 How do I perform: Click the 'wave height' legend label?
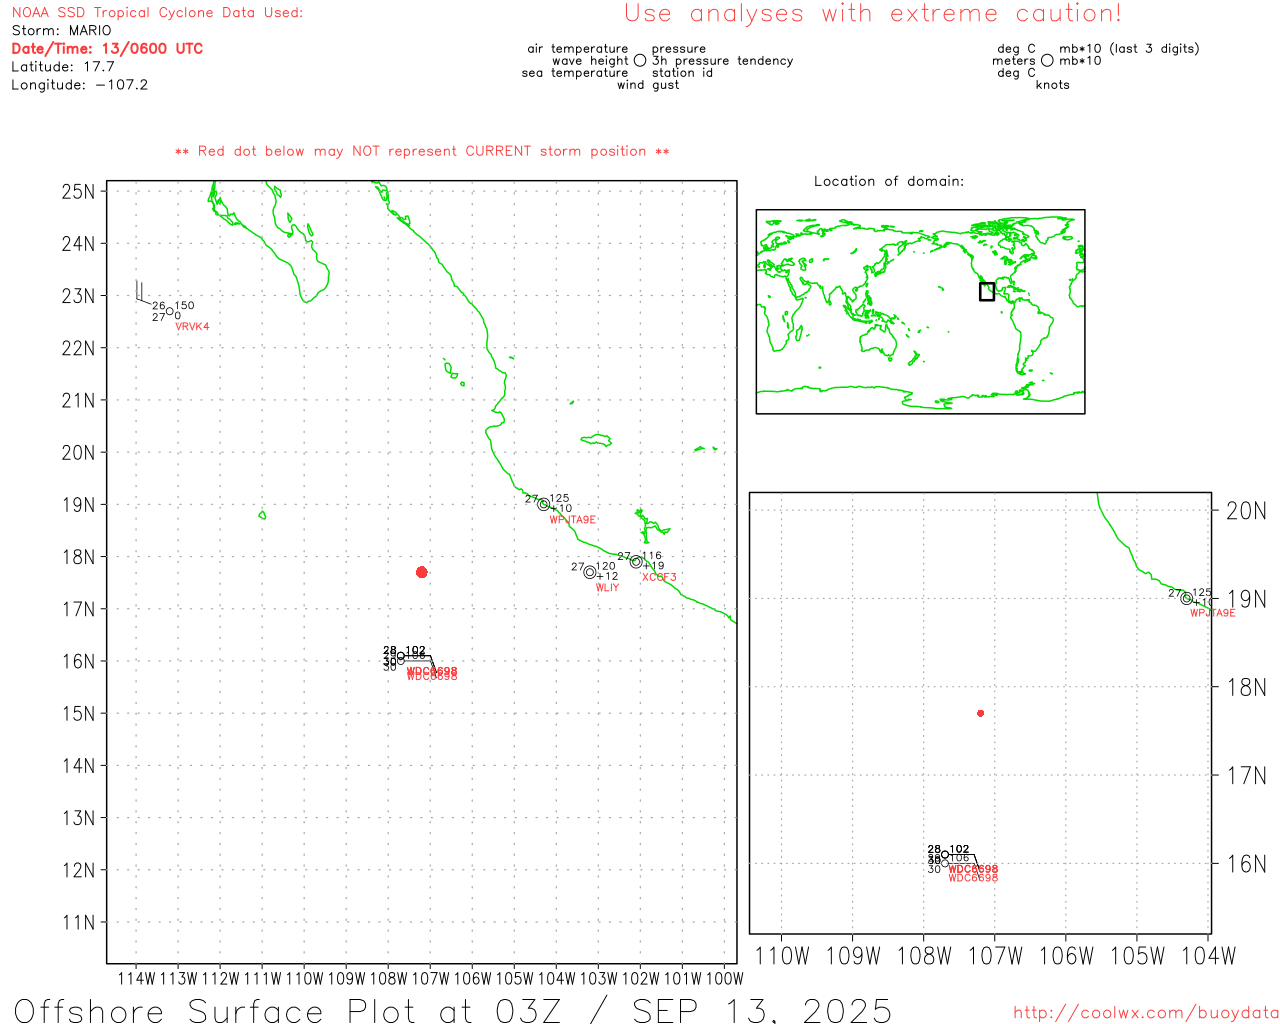coord(590,60)
